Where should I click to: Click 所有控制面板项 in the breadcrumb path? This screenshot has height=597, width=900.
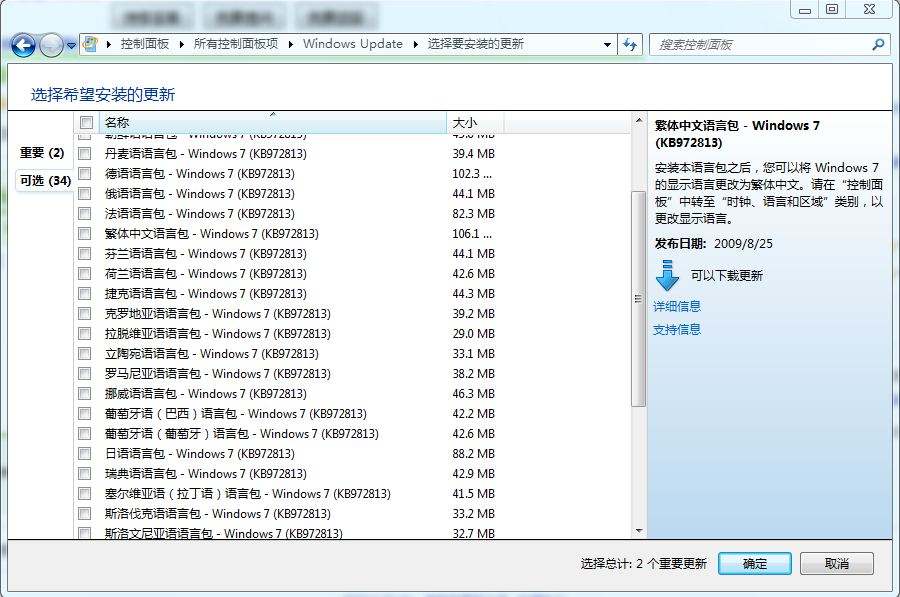click(235, 44)
